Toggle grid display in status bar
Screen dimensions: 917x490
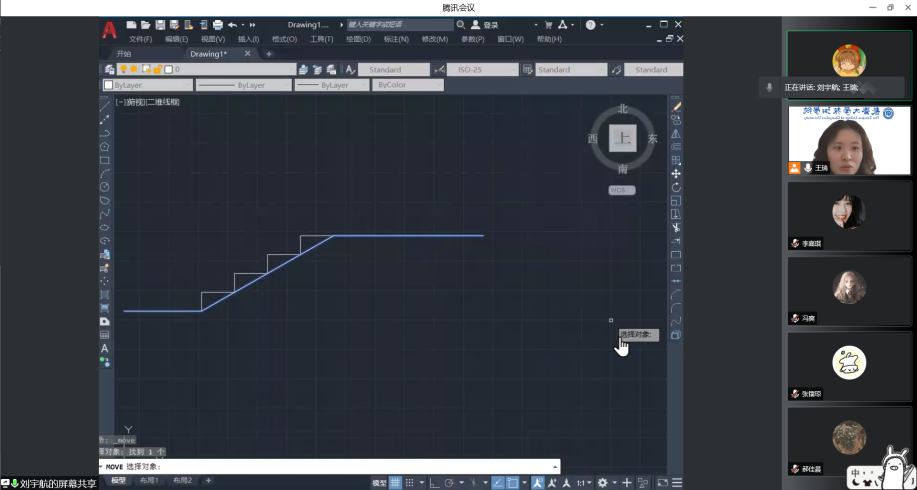[395, 482]
